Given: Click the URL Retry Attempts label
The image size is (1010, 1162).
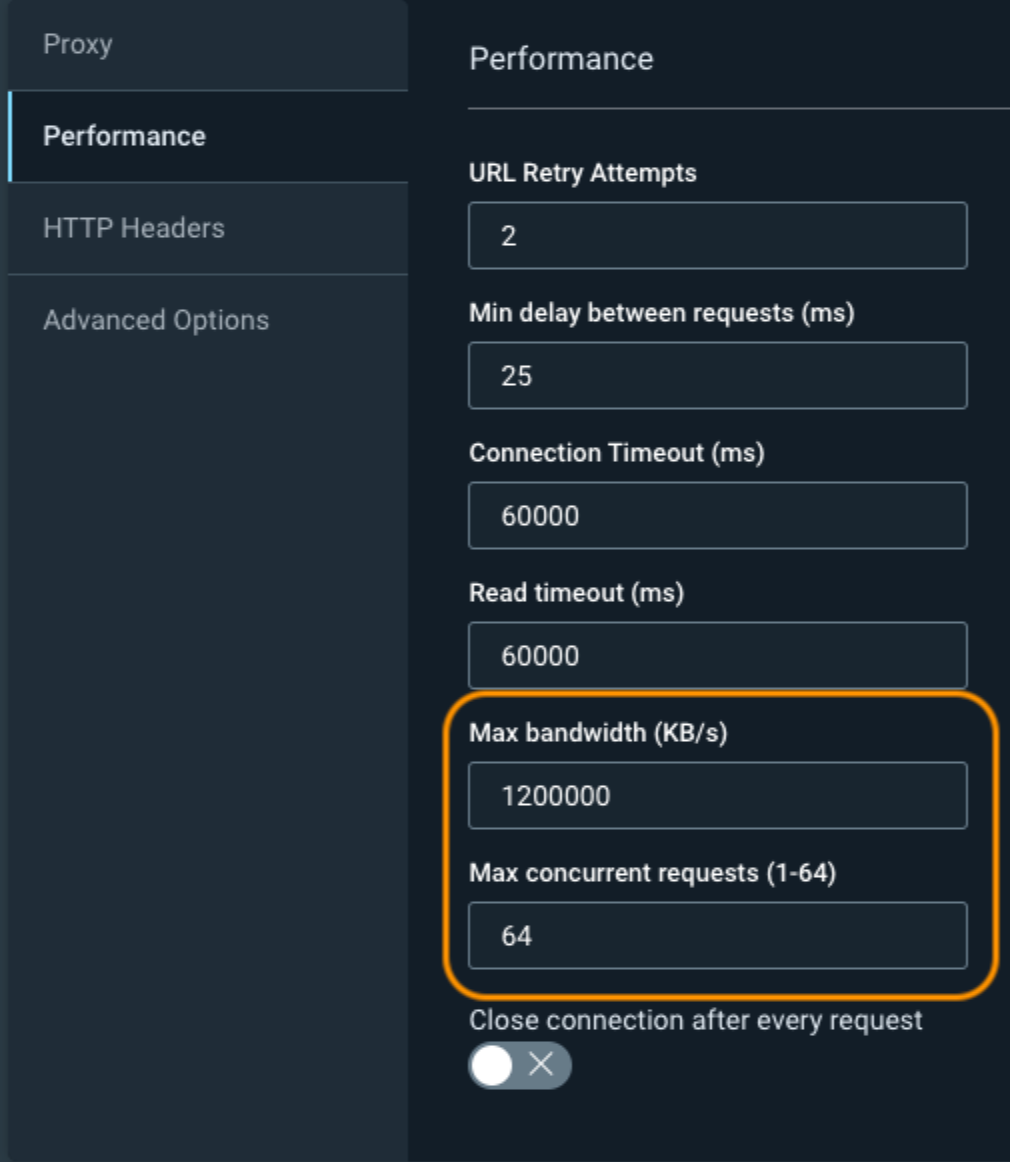Looking at the screenshot, I should [x=582, y=173].
